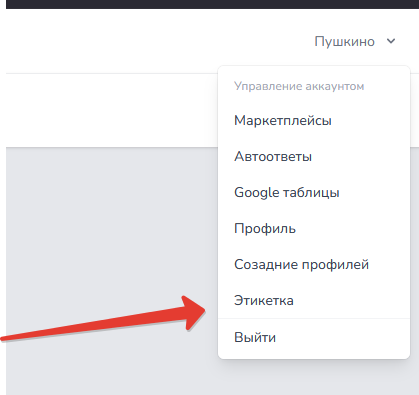Click Выйти to log out
The width and height of the screenshot is (419, 395).
[x=314, y=337]
